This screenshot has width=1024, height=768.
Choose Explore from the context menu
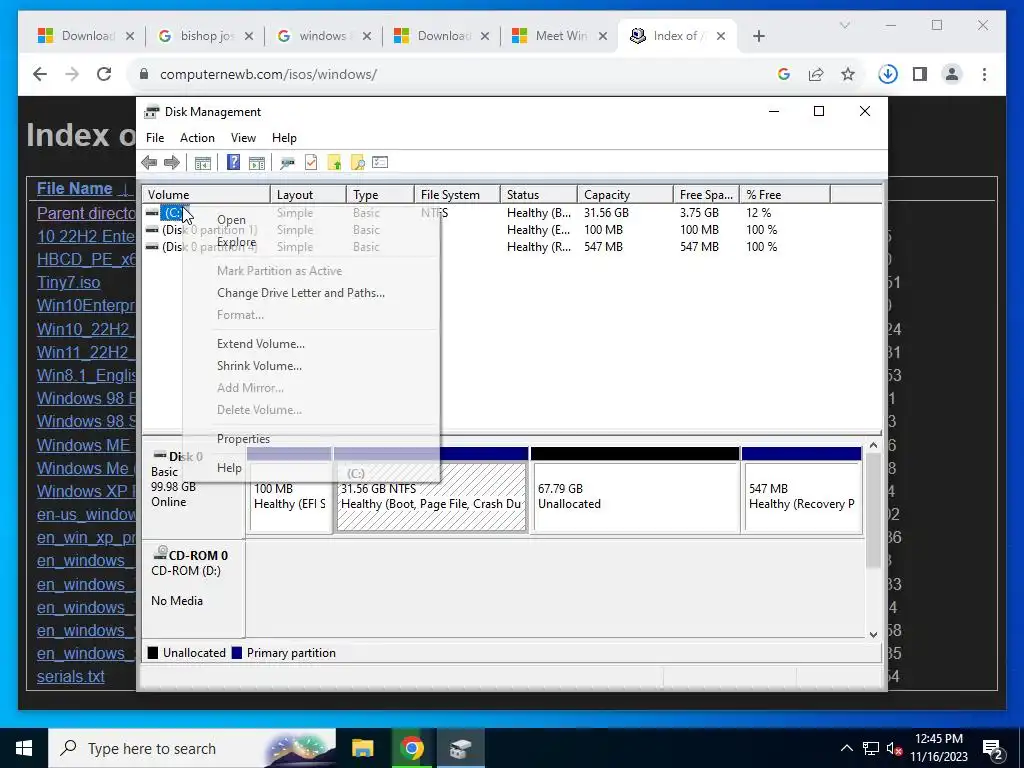pos(311,242)
